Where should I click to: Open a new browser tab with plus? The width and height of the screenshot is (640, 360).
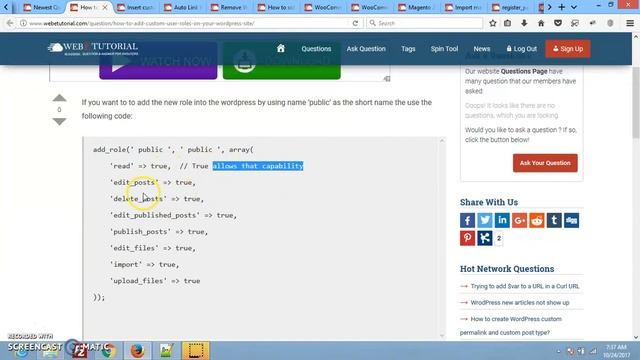562,7
